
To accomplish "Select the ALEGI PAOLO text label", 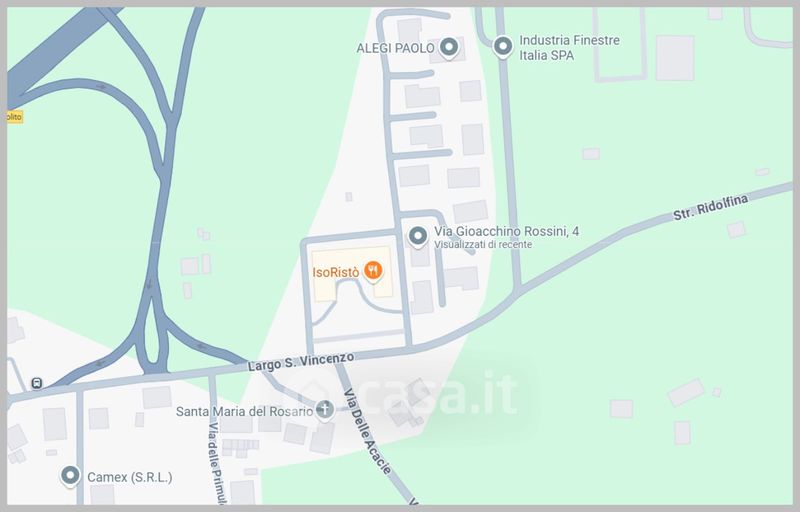I will point(395,48).
